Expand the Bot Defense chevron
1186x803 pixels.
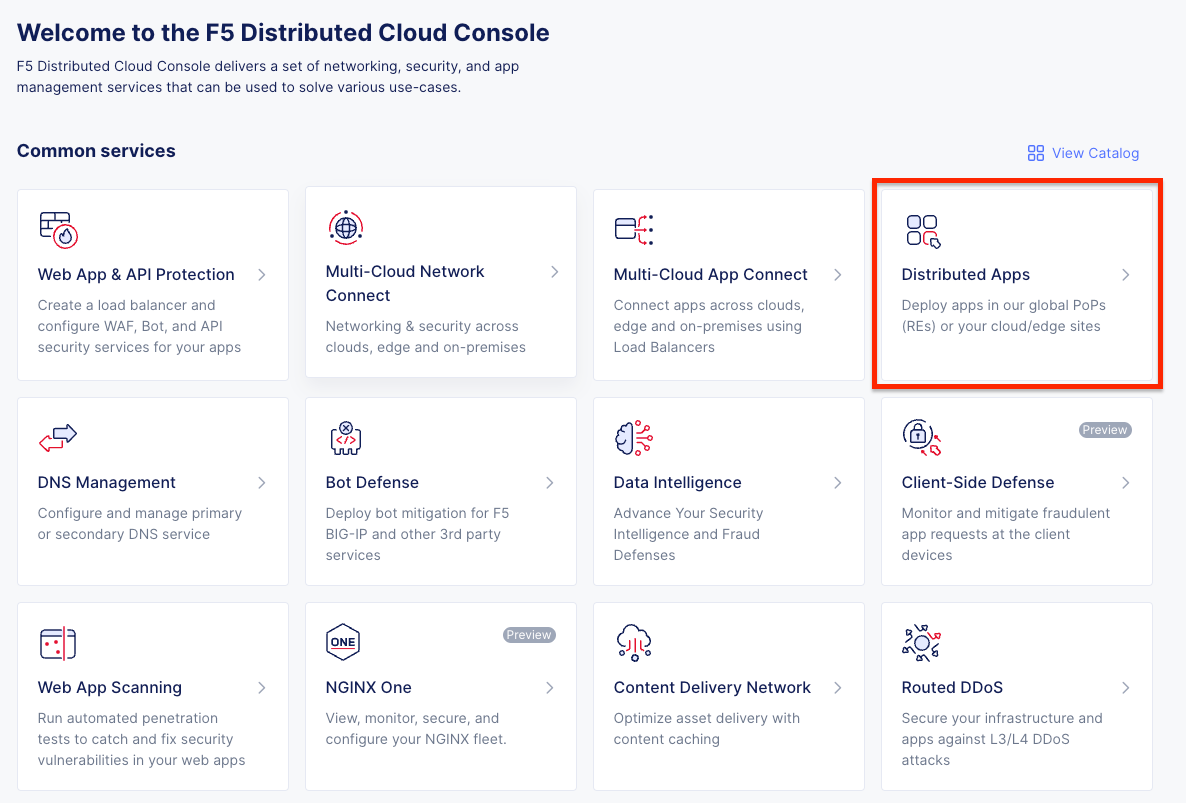550,482
